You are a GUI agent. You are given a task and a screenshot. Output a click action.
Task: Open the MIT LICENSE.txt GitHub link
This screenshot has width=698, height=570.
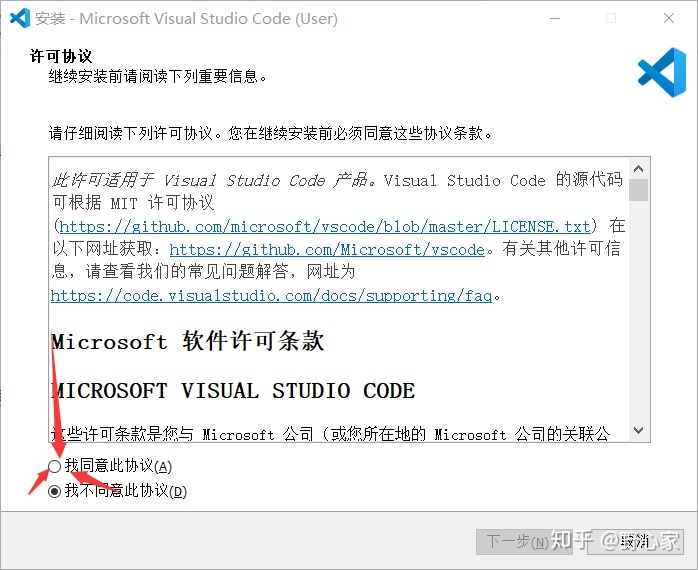tap(325, 227)
